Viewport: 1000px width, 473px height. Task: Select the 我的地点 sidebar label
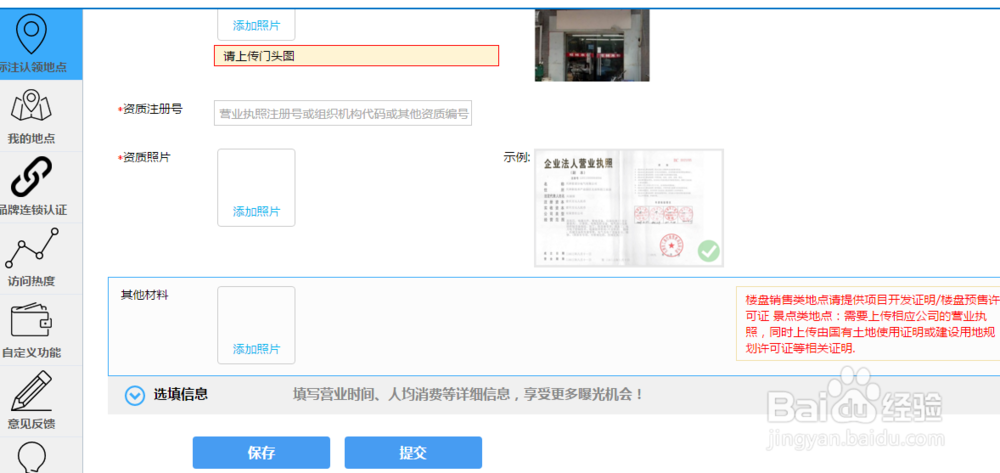tap(31, 138)
